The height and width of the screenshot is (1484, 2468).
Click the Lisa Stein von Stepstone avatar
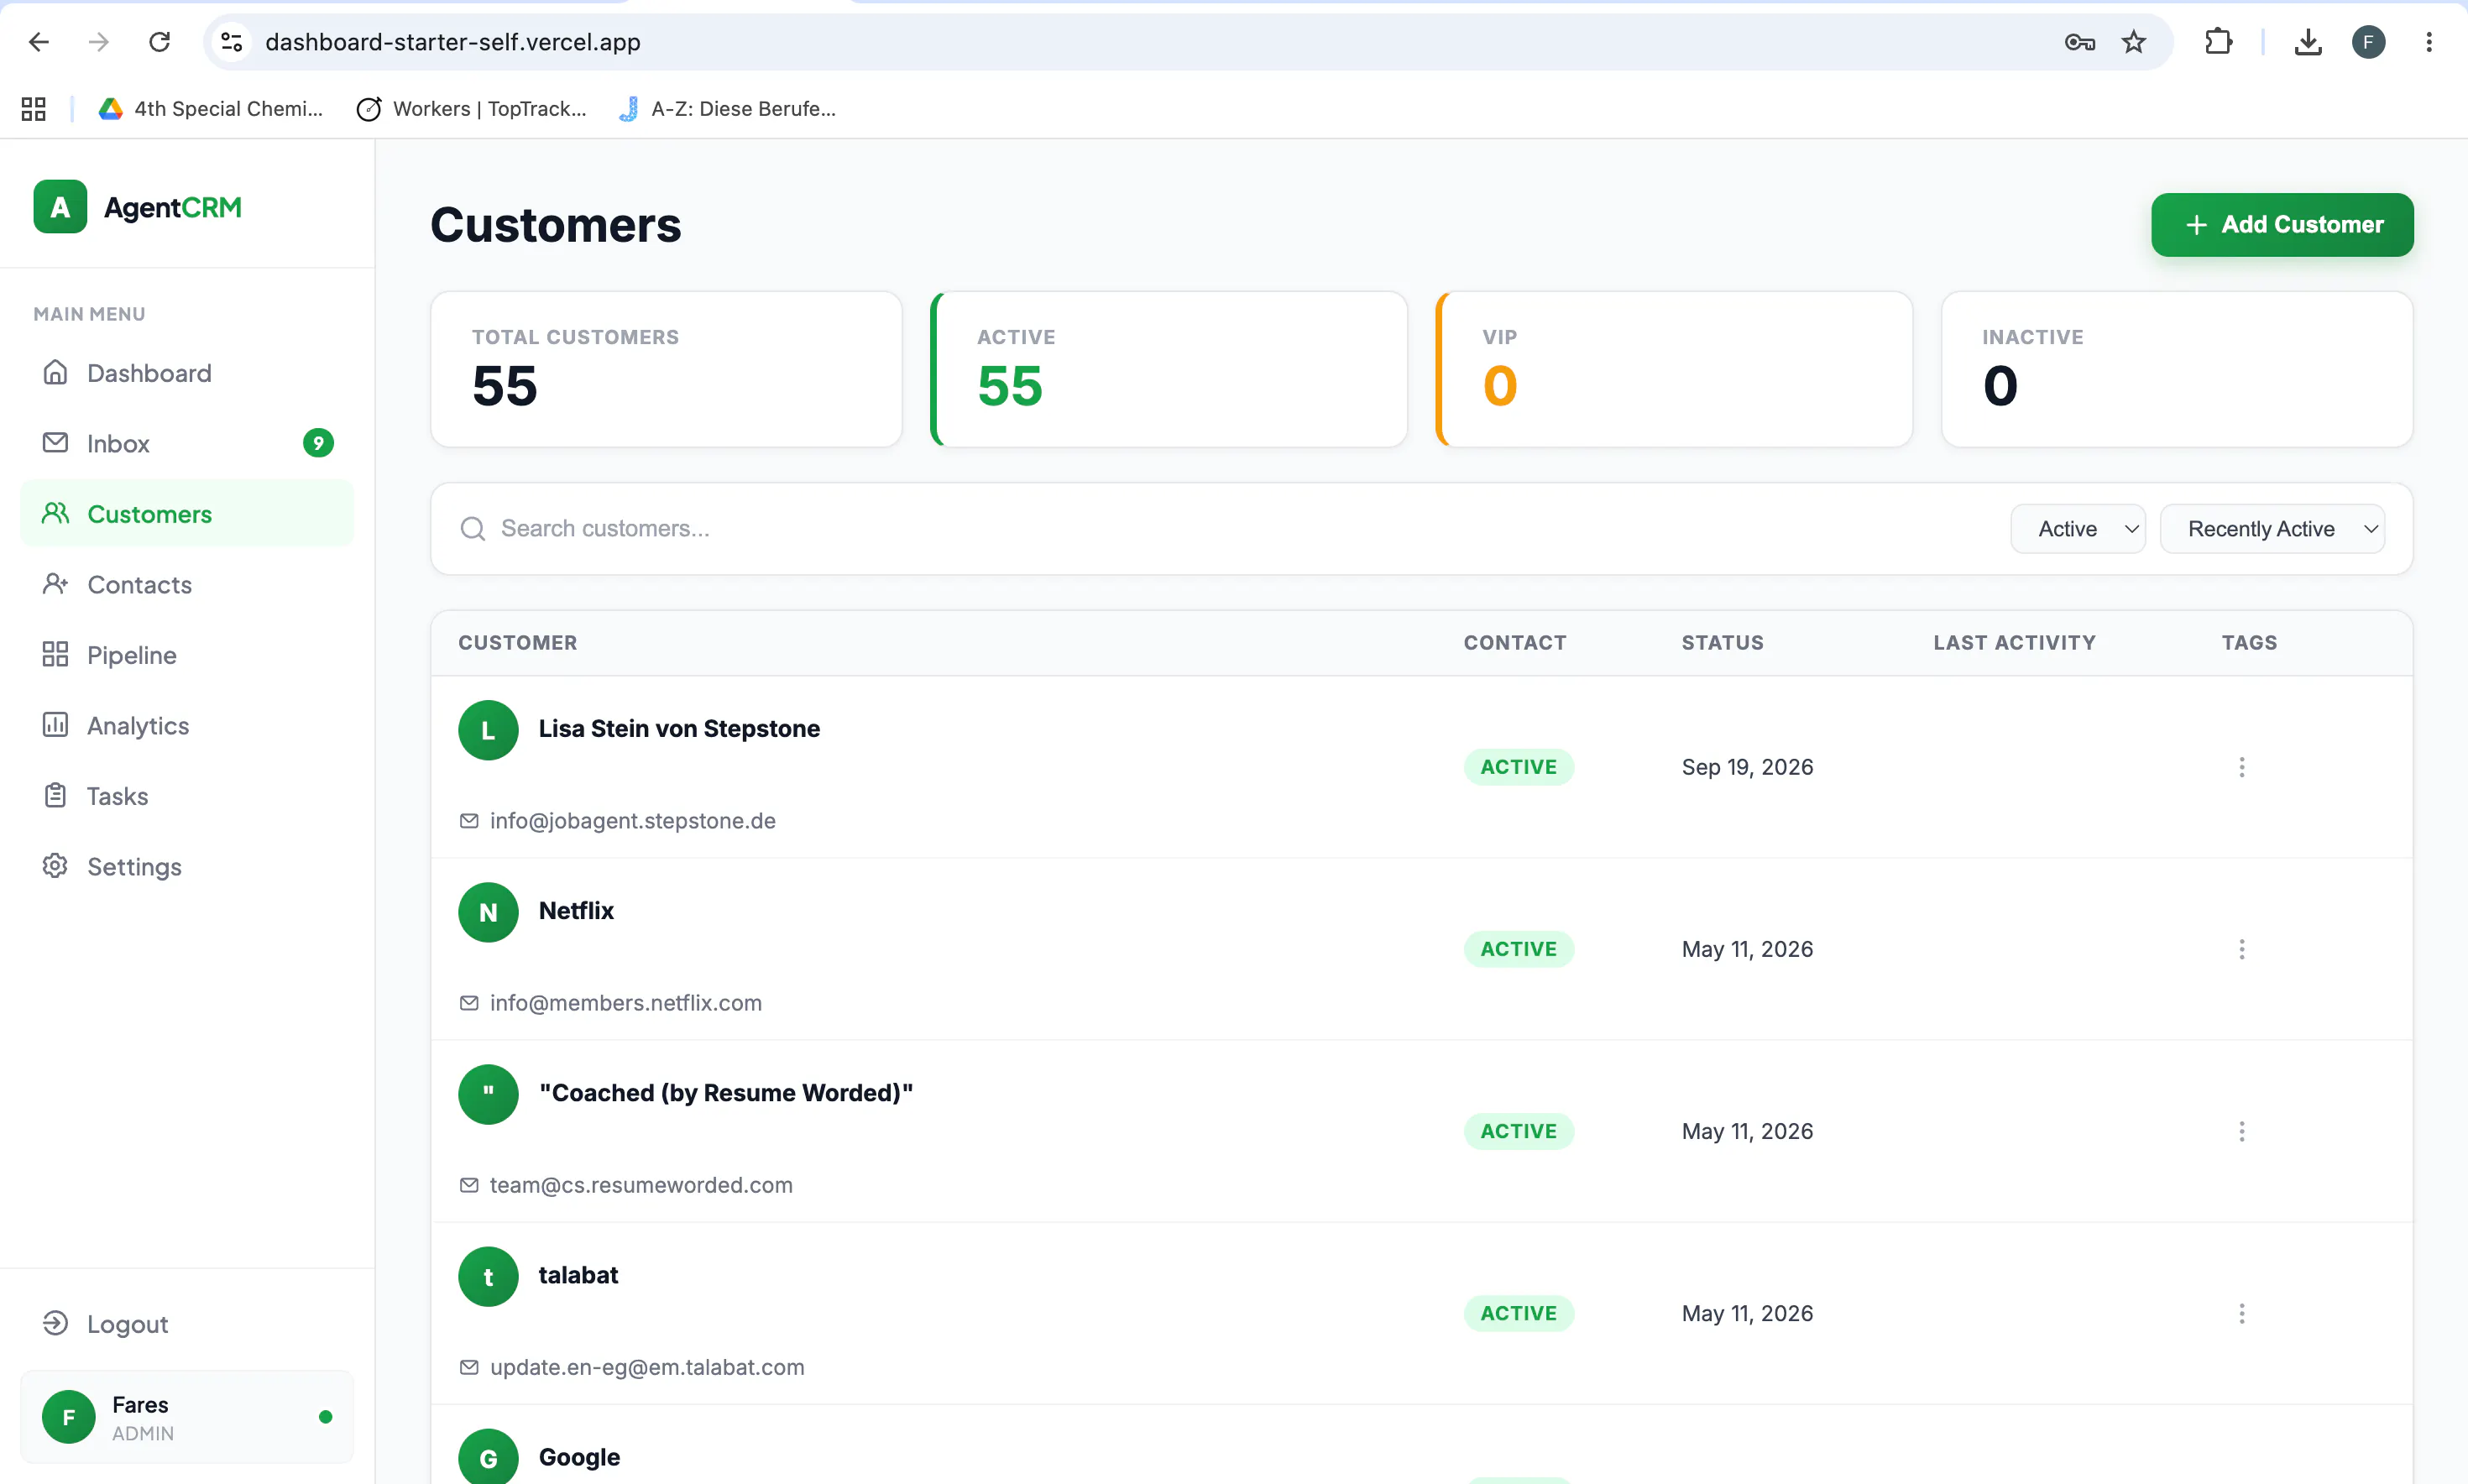tap(488, 730)
